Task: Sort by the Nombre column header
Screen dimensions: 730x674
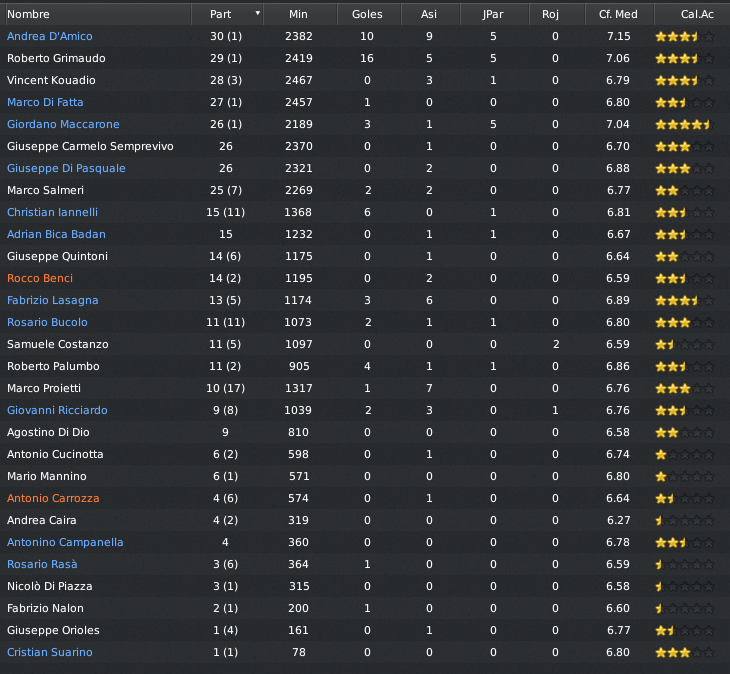Action: point(98,14)
